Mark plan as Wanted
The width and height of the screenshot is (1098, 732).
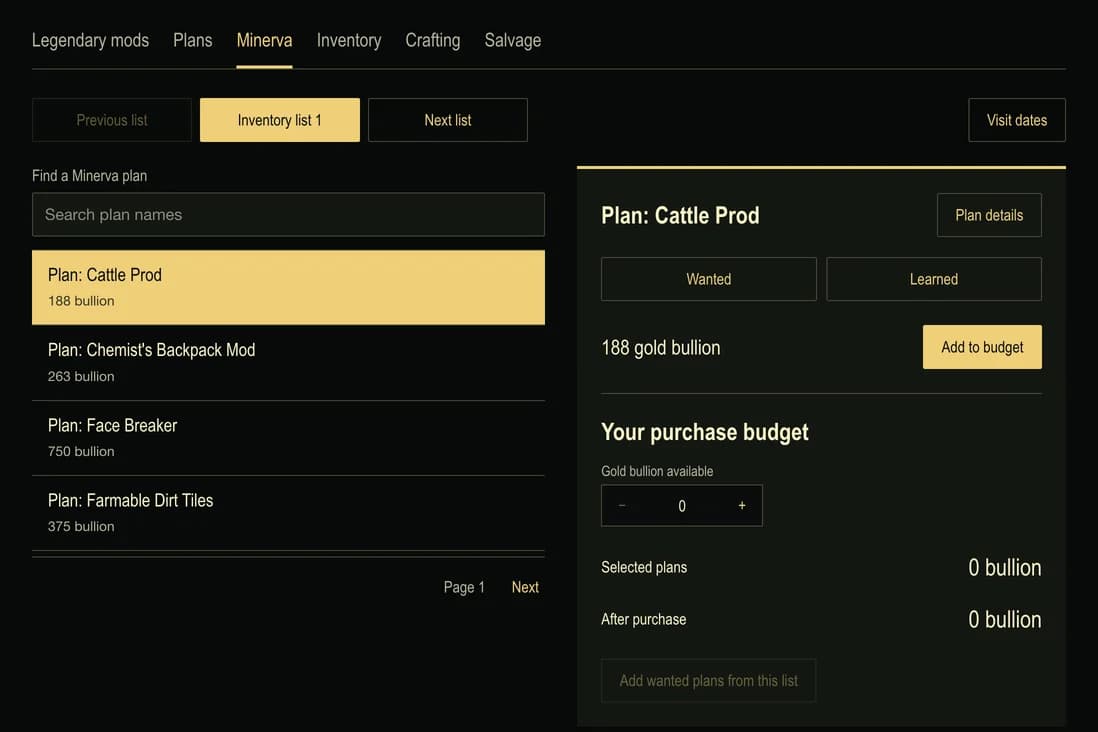(709, 279)
